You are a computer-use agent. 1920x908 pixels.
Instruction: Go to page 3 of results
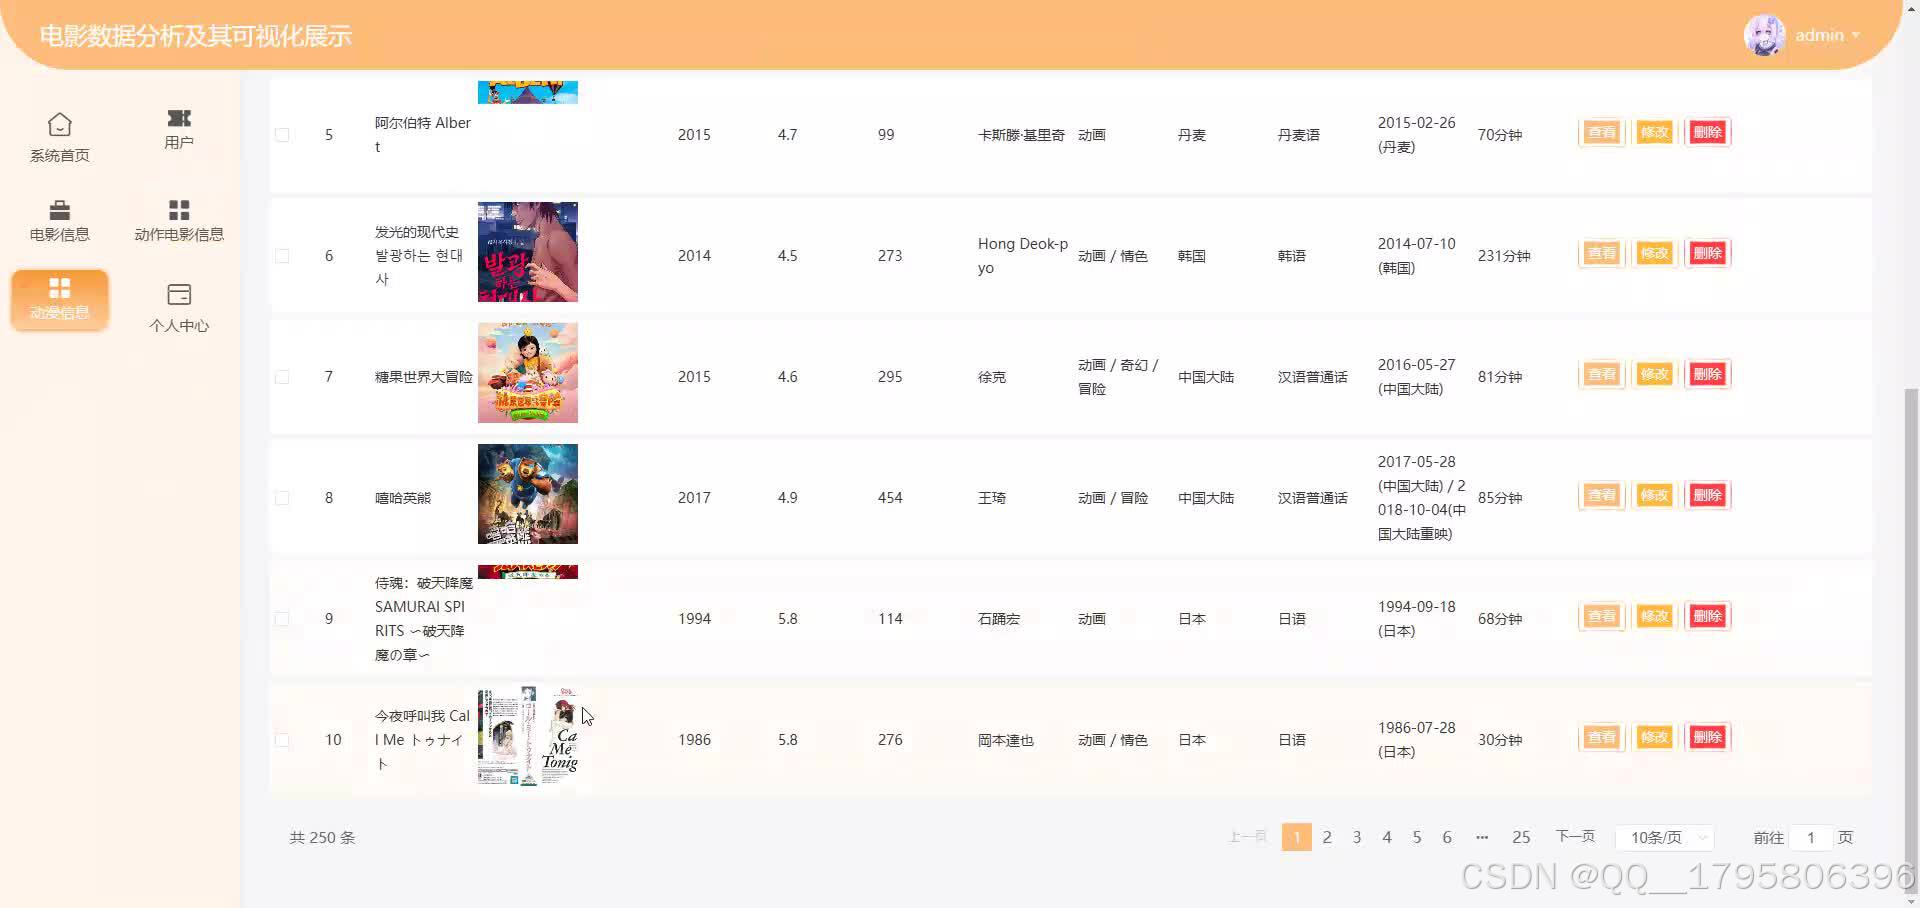[1356, 837]
